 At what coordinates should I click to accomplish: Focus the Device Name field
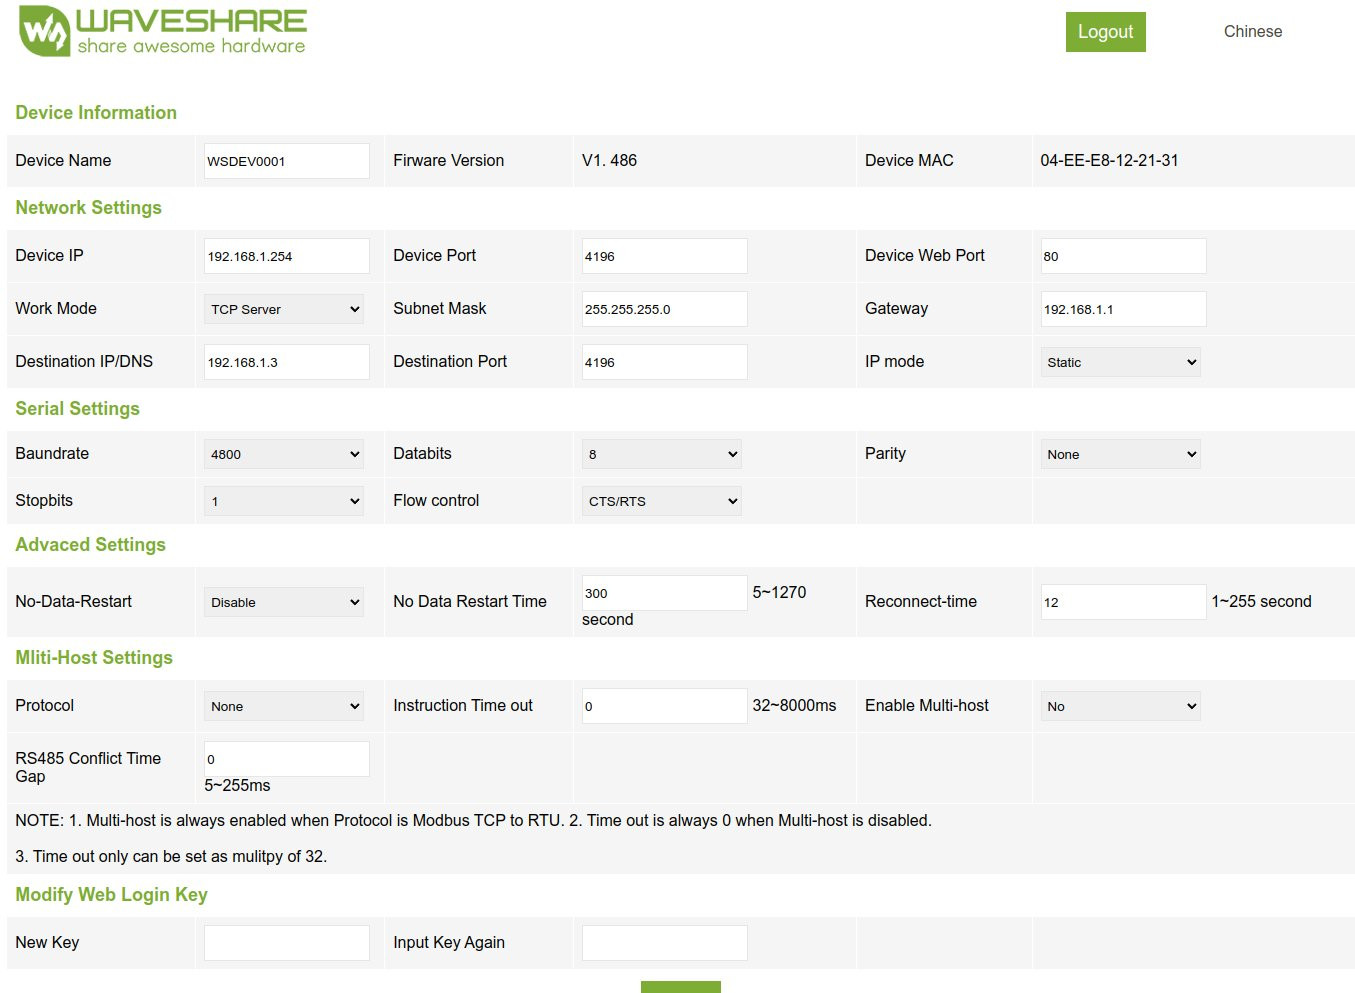point(287,161)
